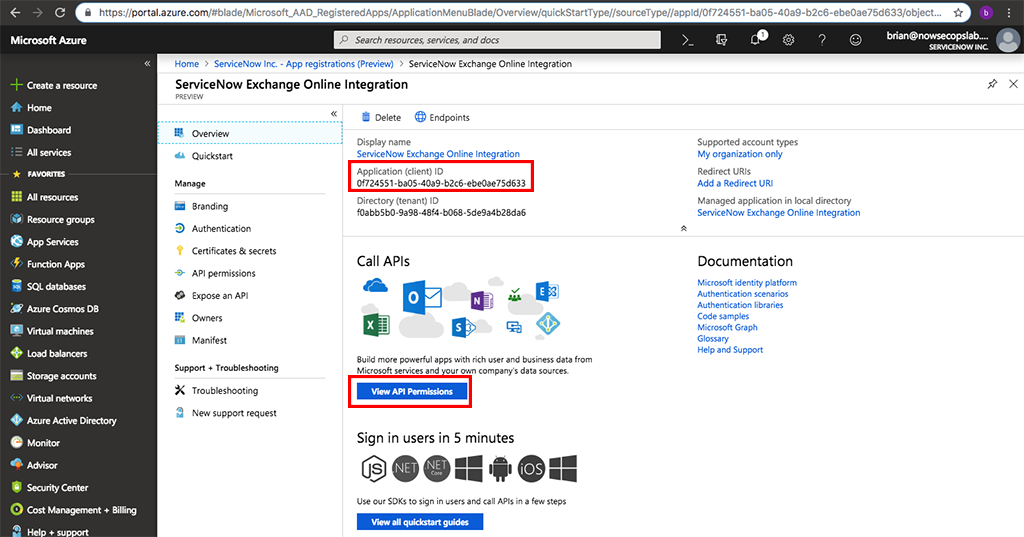Open feedback smiley icon
This screenshot has height=537, width=1024.
click(x=855, y=40)
